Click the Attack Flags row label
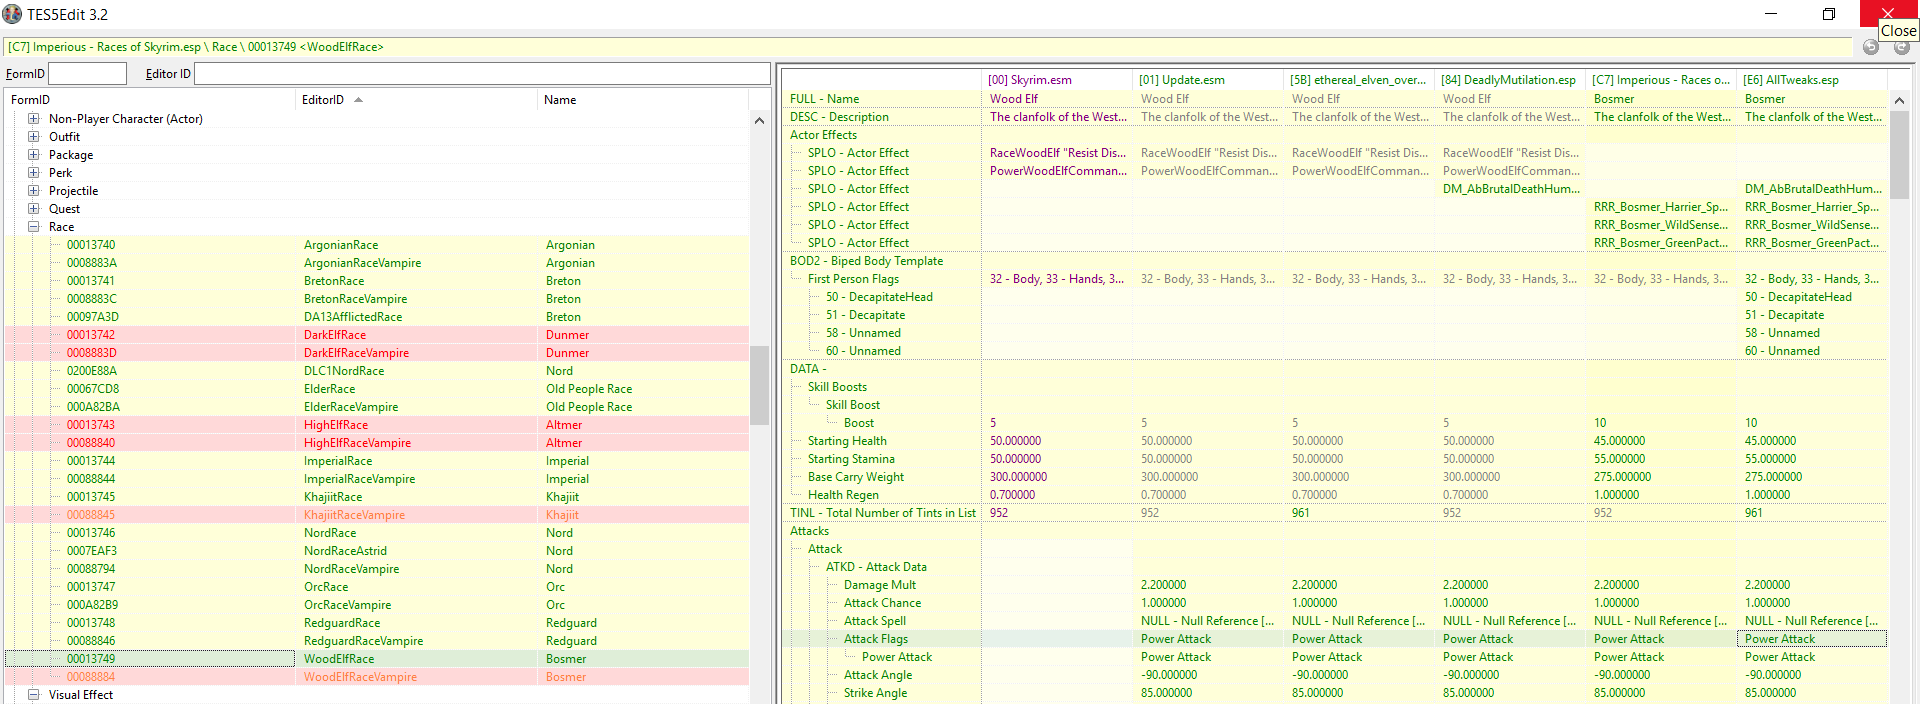1920x704 pixels. coord(876,639)
